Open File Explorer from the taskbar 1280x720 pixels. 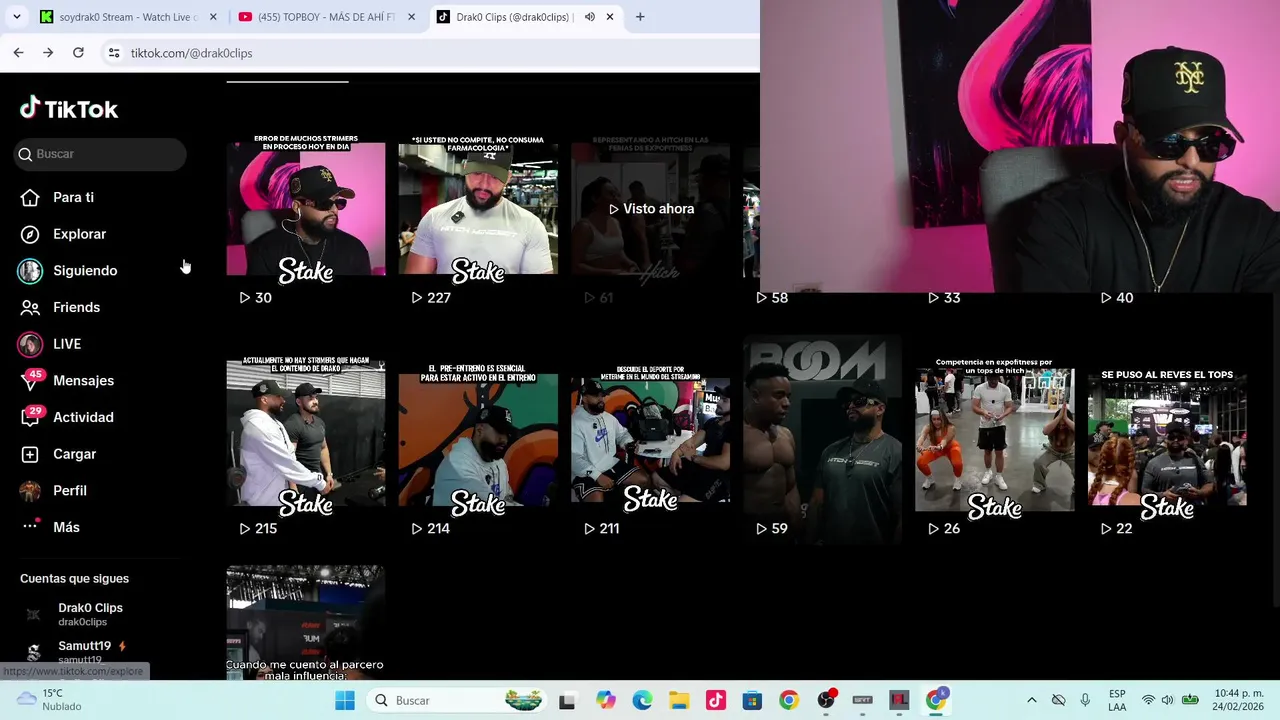(679, 701)
